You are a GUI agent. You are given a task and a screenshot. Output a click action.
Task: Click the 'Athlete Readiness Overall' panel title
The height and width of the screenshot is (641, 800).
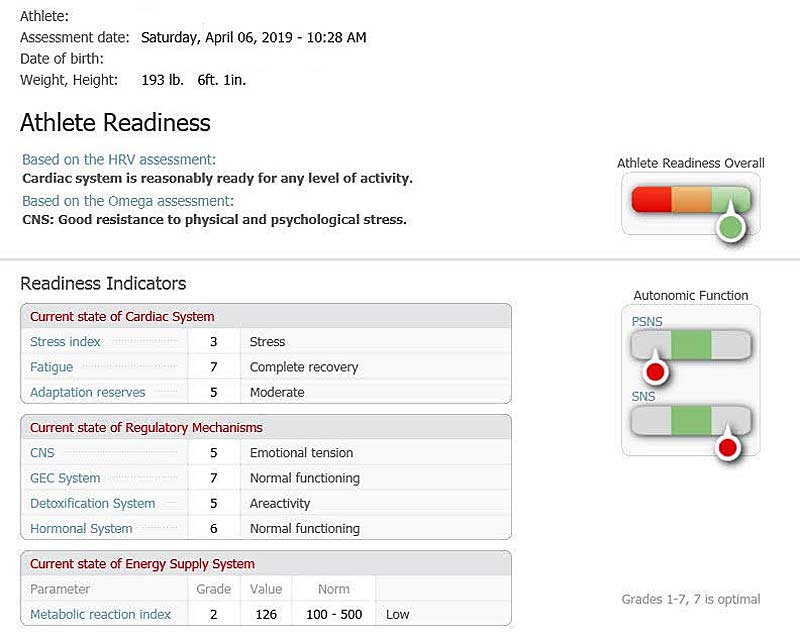pyautogui.click(x=691, y=163)
